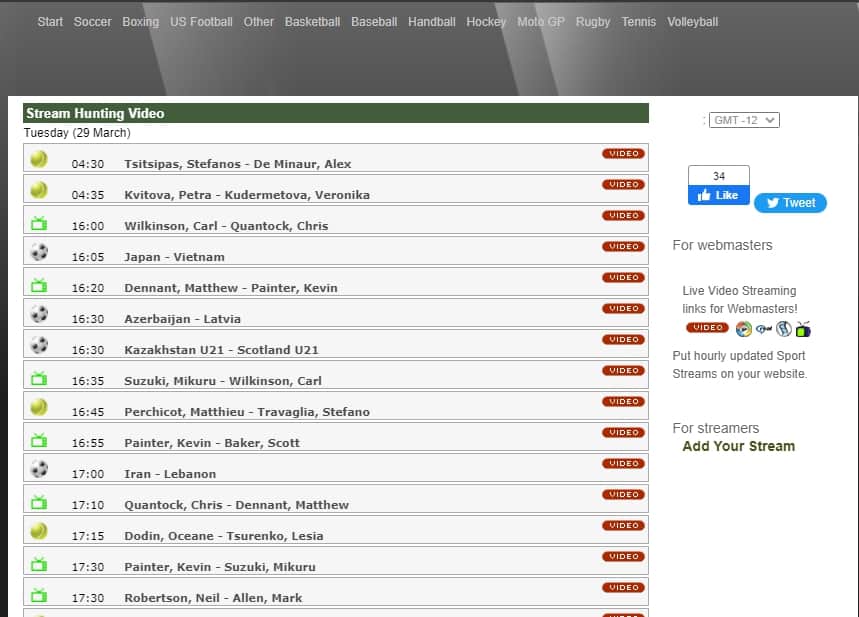Click the tennis ball icon for Tsitsipas match

tap(39, 158)
